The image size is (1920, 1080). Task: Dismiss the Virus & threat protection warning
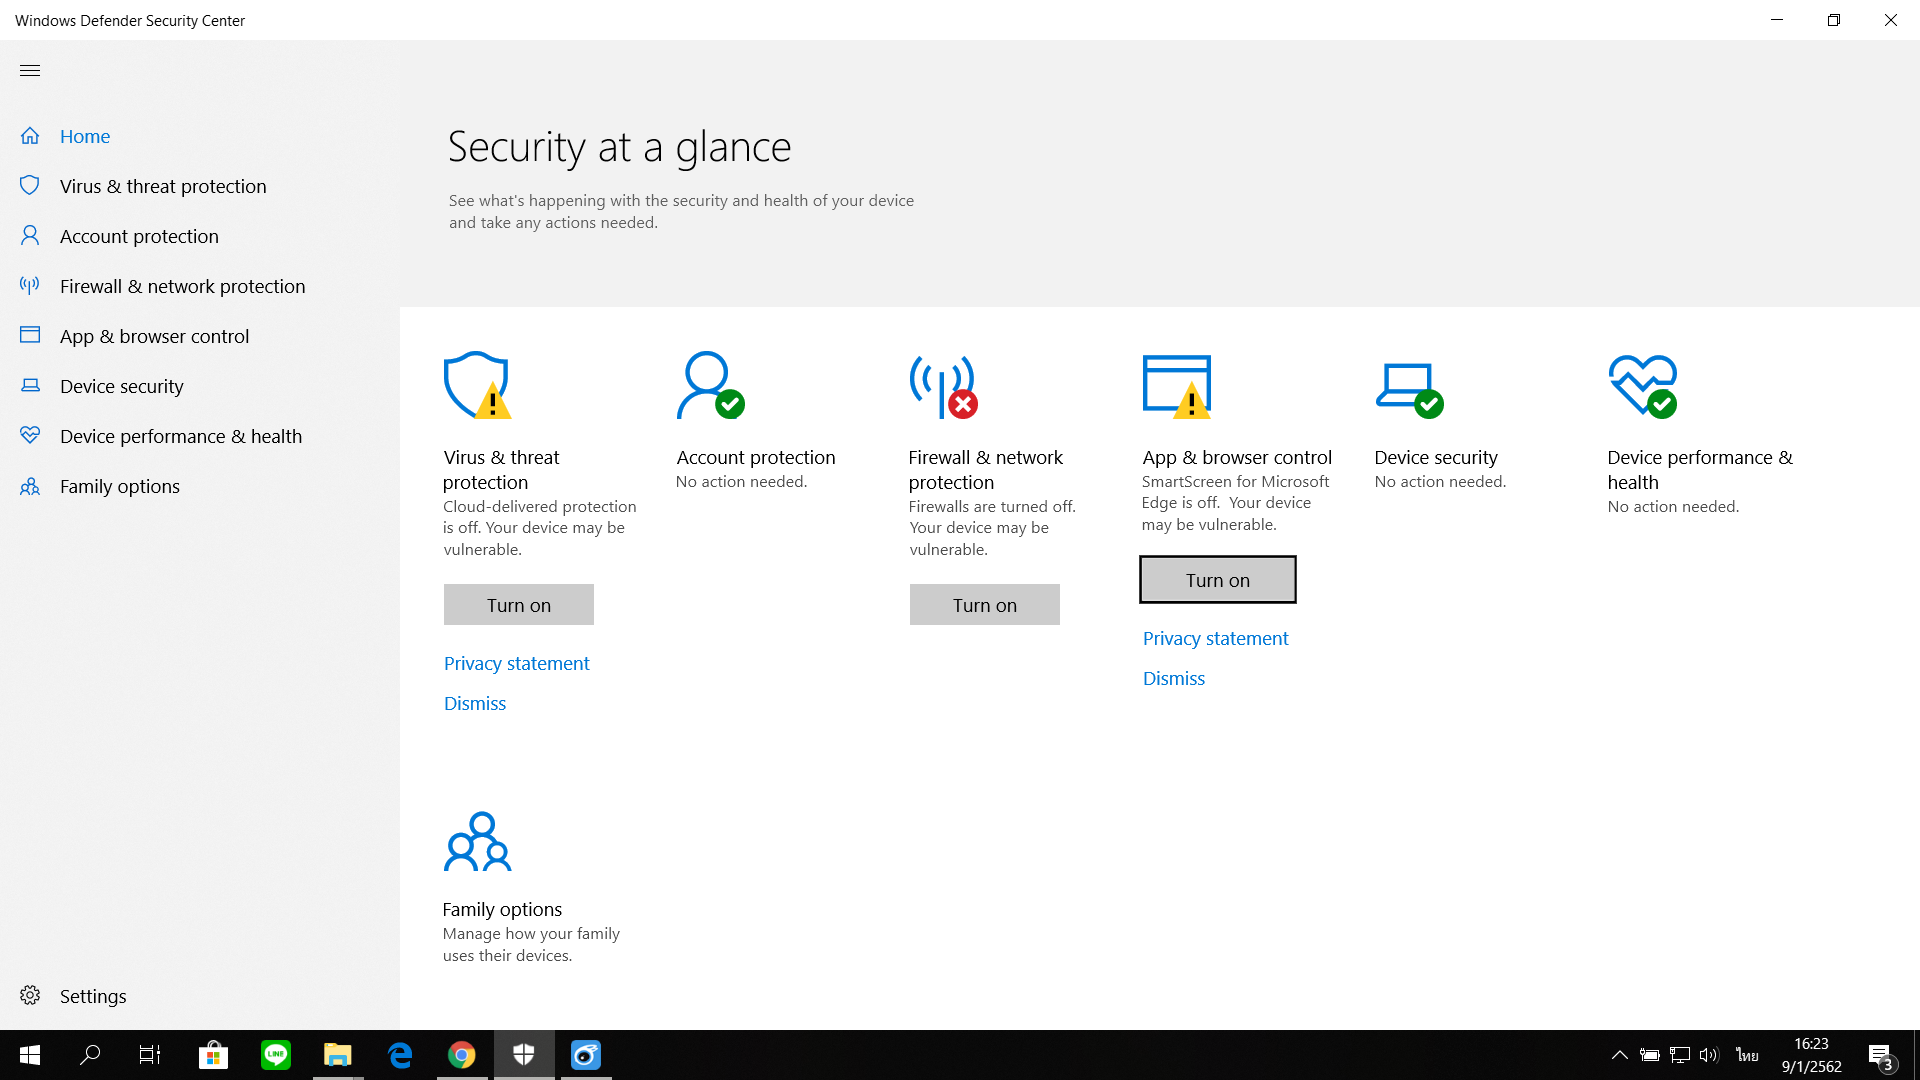pos(475,703)
